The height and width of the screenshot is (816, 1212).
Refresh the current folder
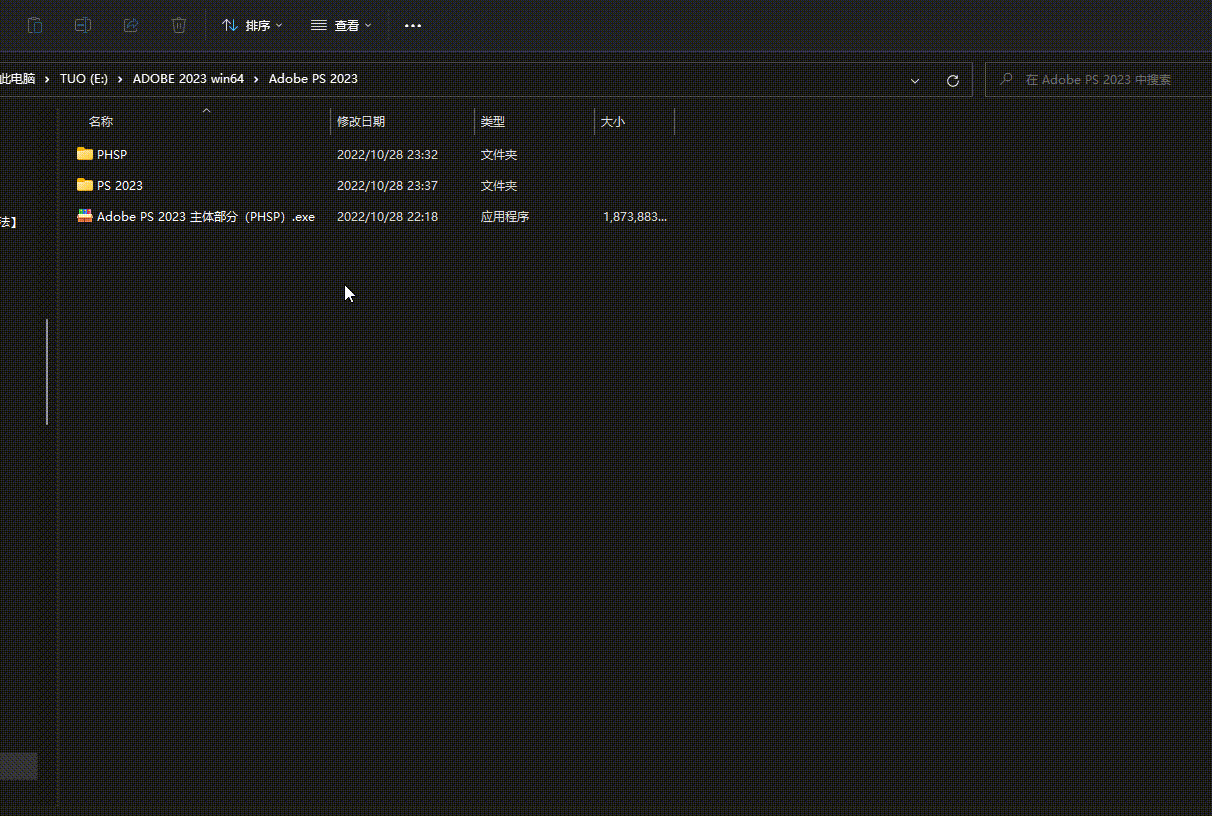[953, 80]
